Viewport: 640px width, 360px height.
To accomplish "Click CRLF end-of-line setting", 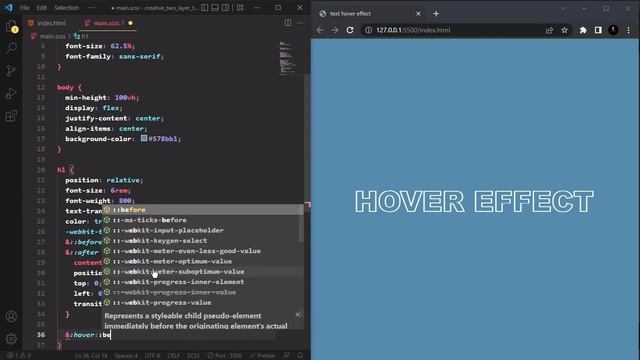I will tap(173, 356).
